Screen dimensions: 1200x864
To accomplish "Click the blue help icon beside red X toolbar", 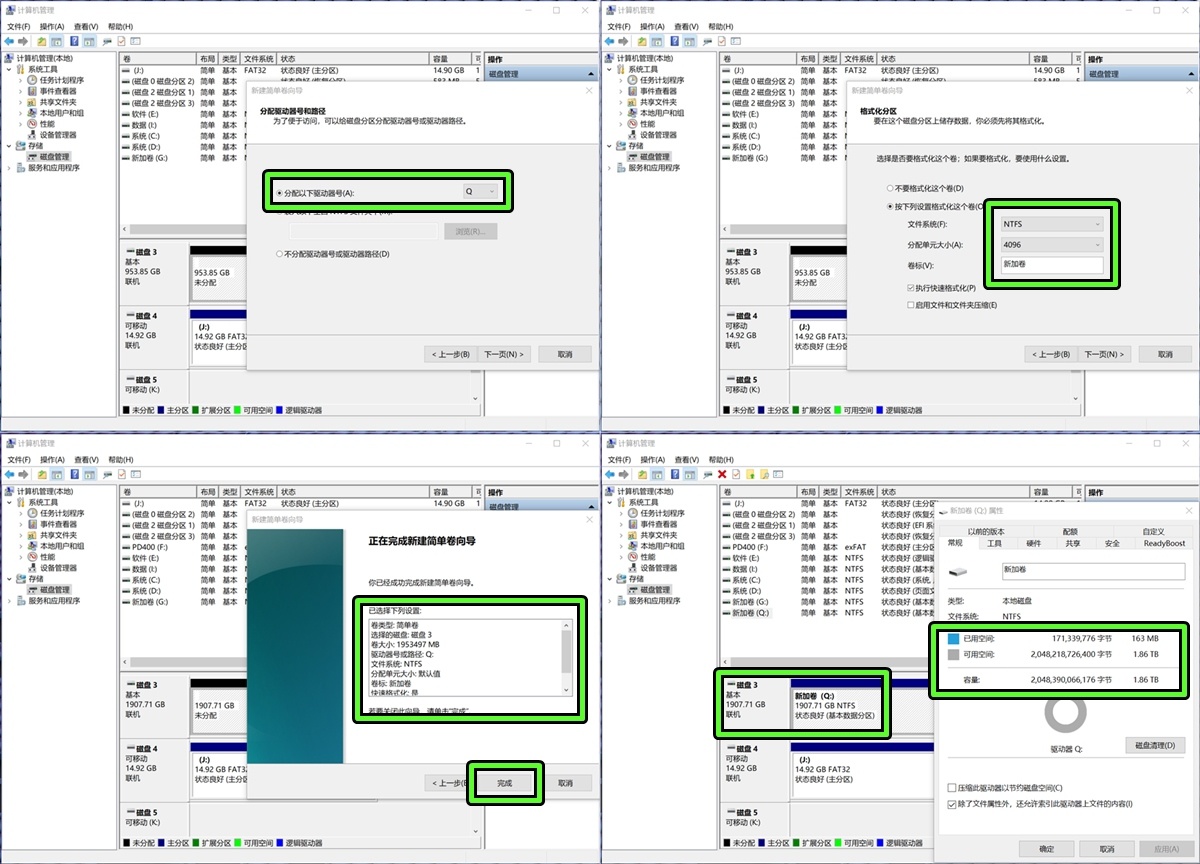I will [675, 474].
